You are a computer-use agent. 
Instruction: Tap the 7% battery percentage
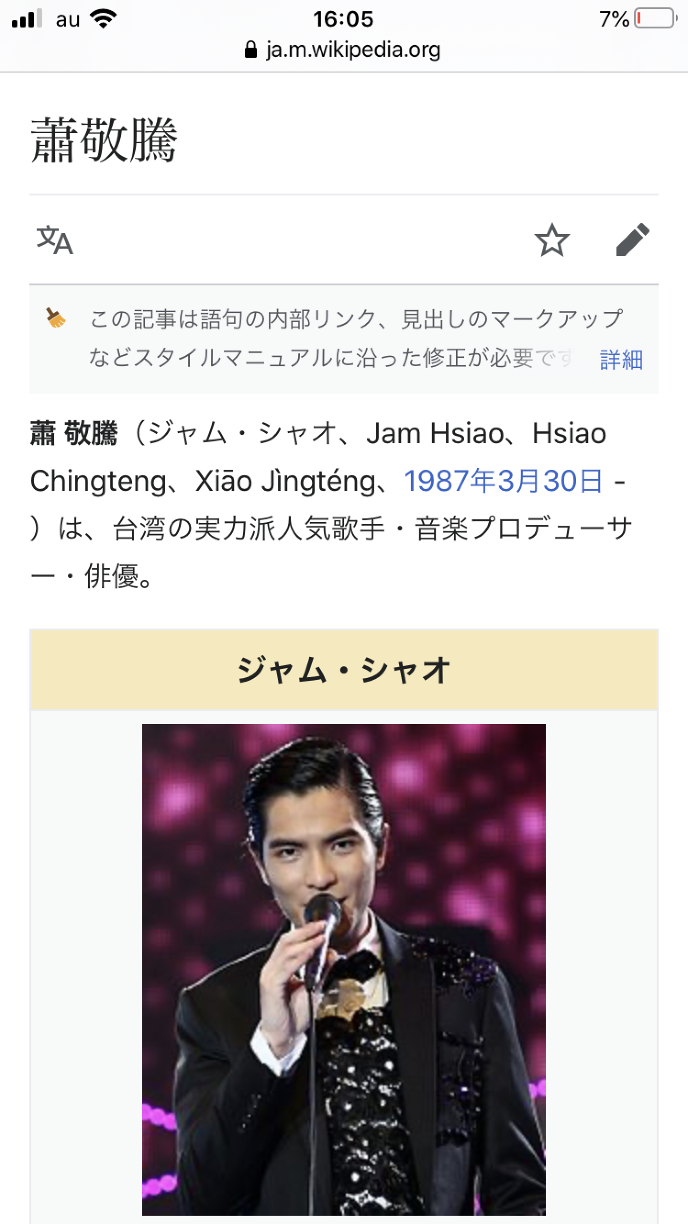pyautogui.click(x=614, y=19)
